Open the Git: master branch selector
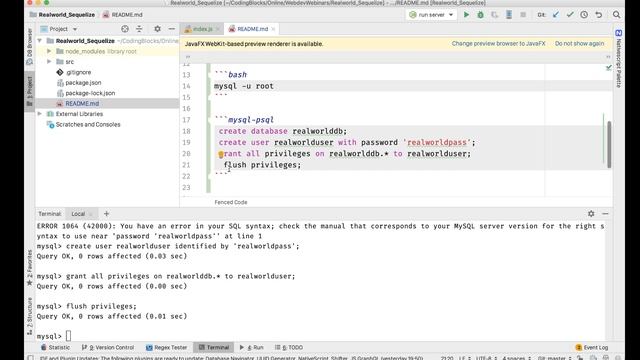 554,358
